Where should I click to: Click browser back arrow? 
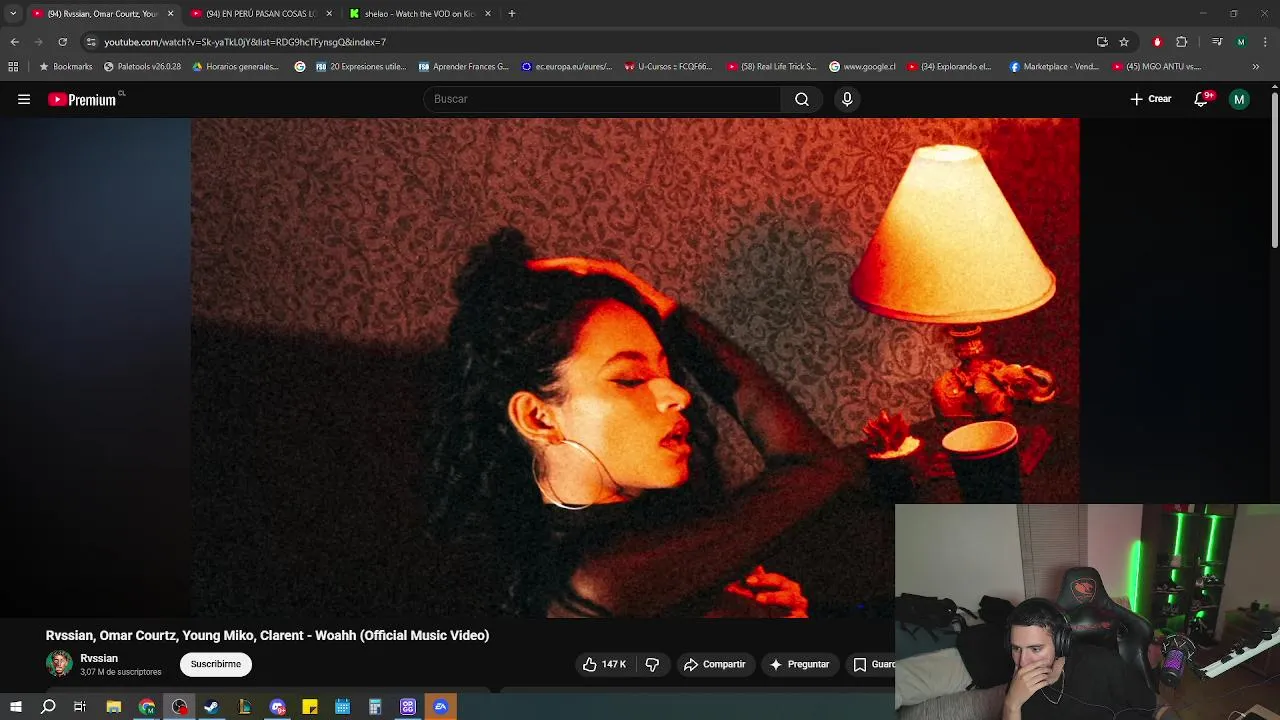[14, 42]
